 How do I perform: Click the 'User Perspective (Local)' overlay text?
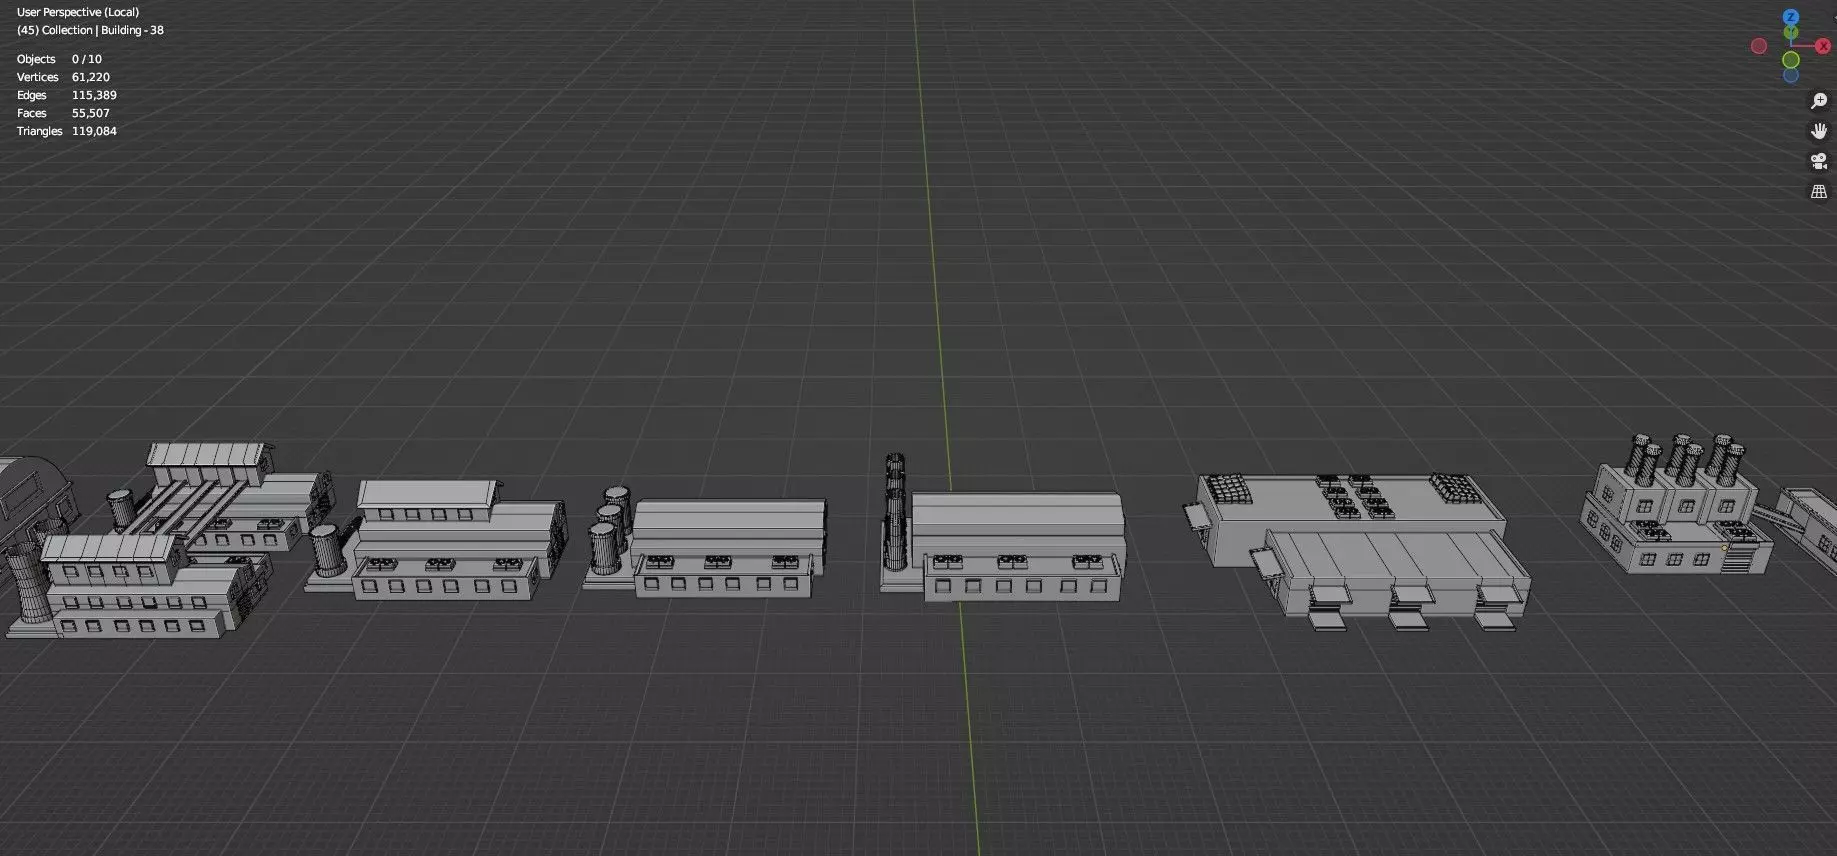(78, 12)
